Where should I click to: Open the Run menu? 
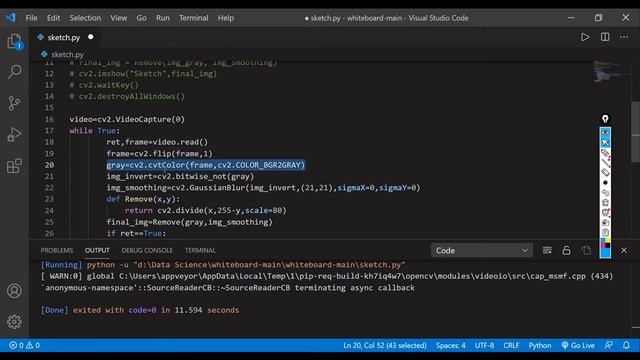point(162,18)
